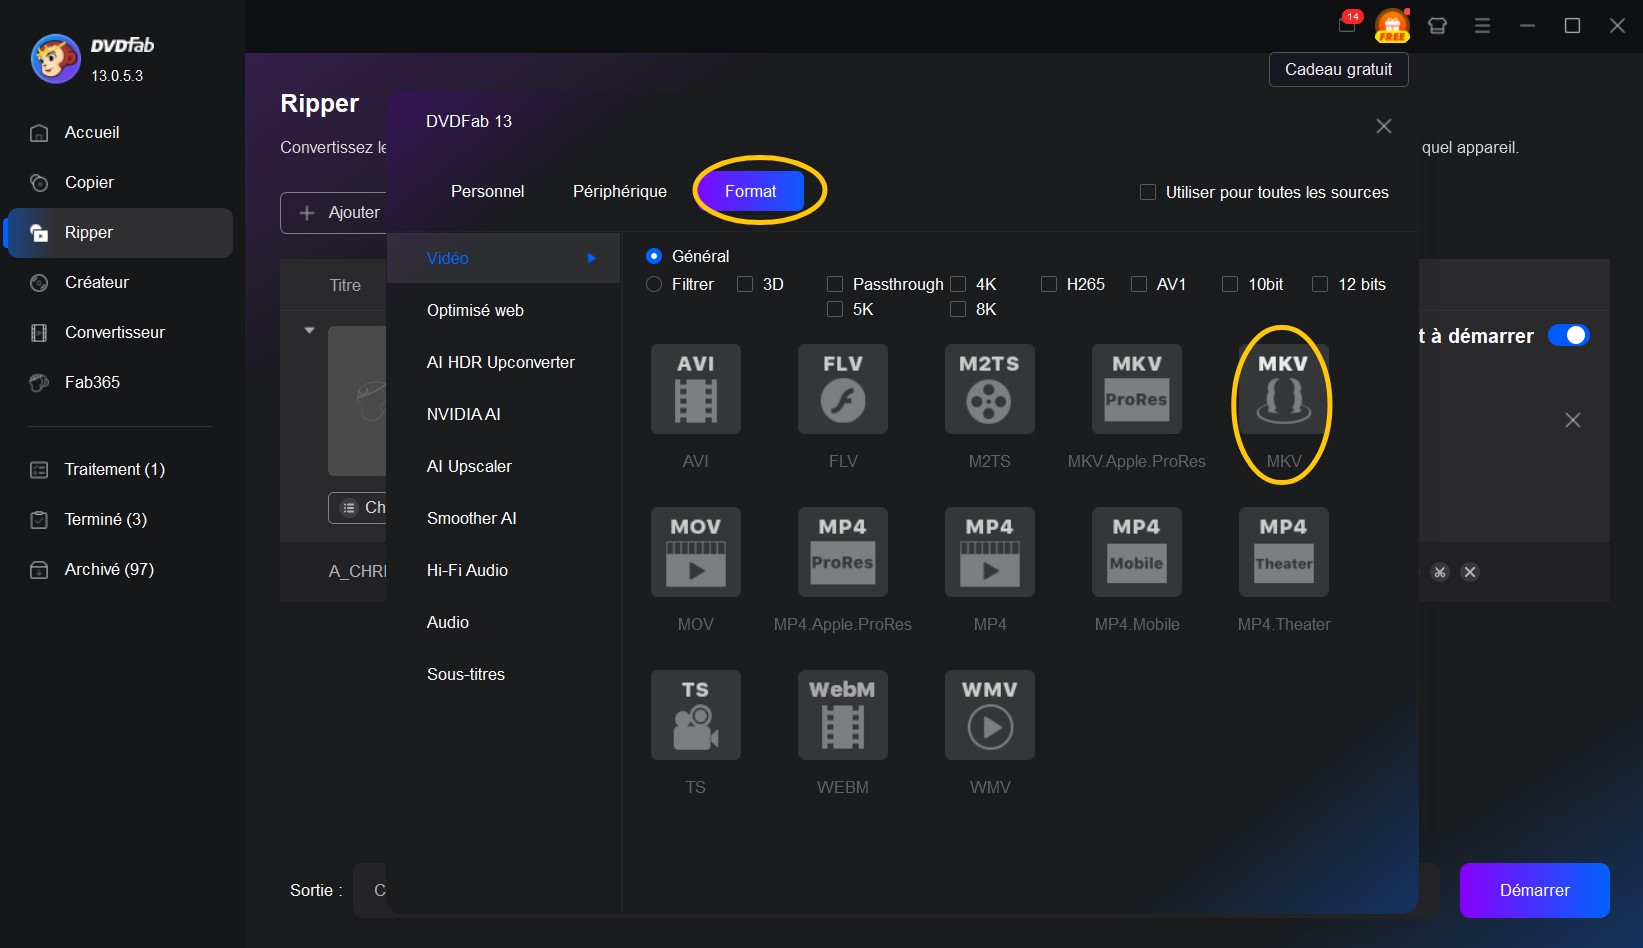Choose the MP4.Theater format
The image size is (1643, 948).
[1283, 552]
